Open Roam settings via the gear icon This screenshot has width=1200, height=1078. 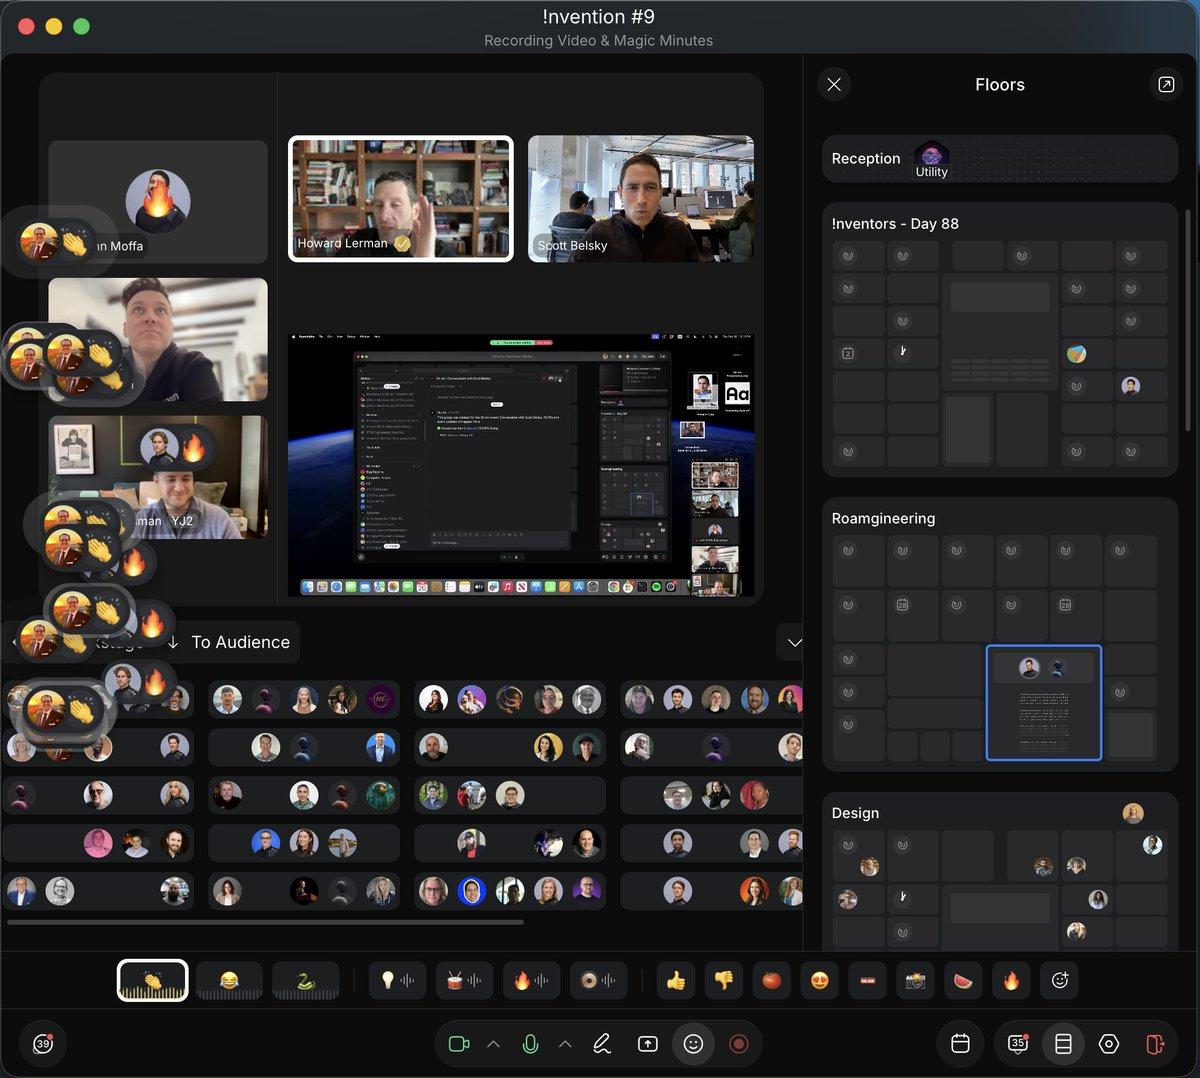[x=1109, y=1043]
